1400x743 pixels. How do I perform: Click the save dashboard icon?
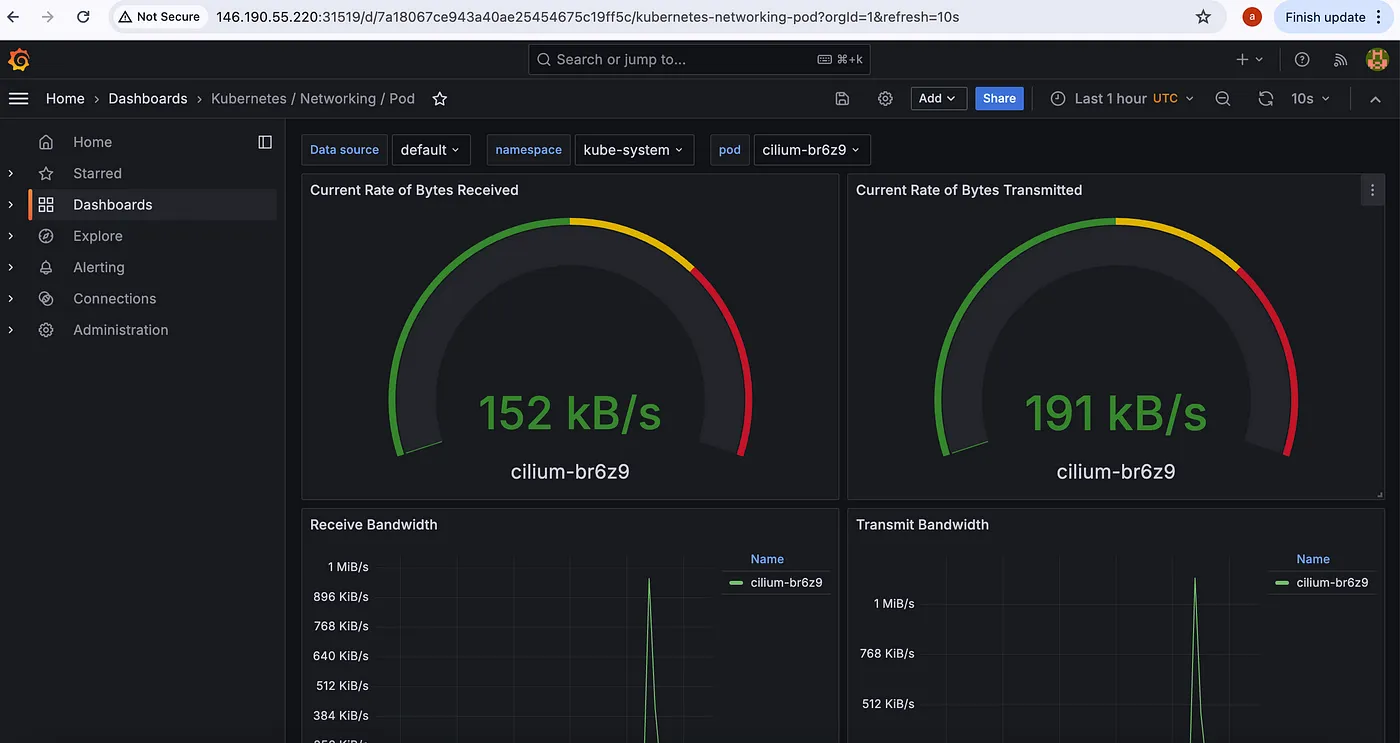click(x=842, y=98)
